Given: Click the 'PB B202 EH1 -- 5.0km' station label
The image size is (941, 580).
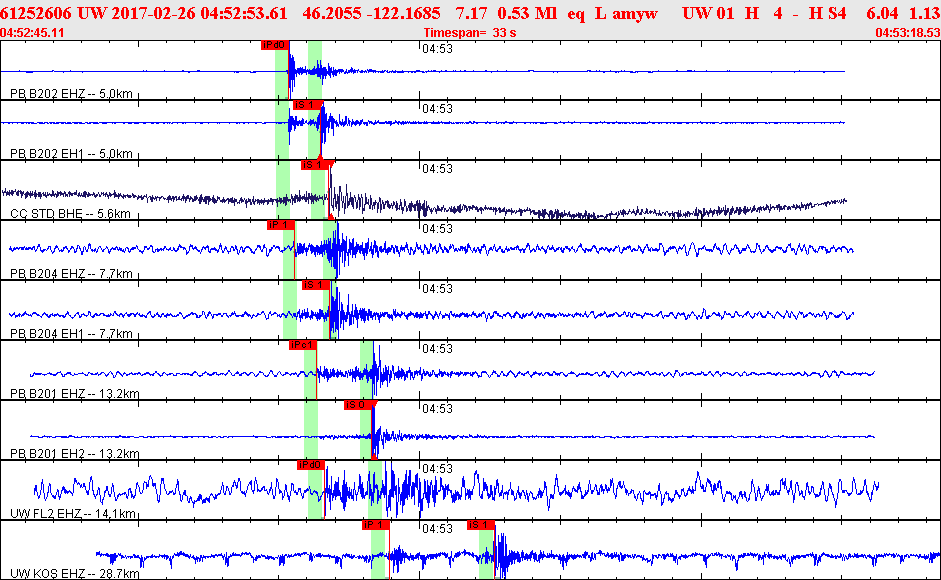Looking at the screenshot, I should click(71, 154).
